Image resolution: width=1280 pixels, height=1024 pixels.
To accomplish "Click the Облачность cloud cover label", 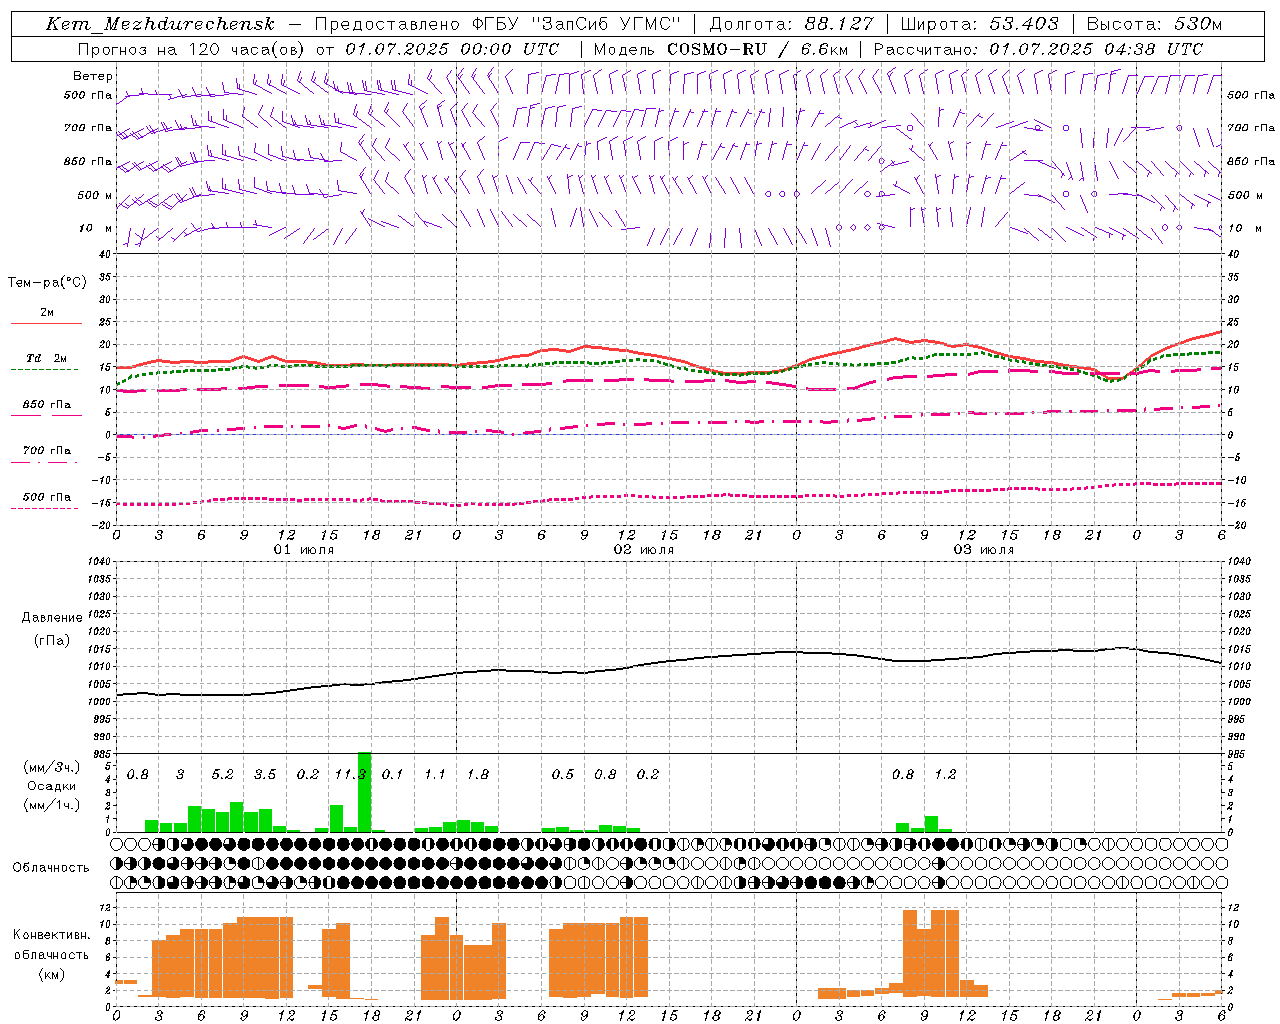I will click(51, 867).
